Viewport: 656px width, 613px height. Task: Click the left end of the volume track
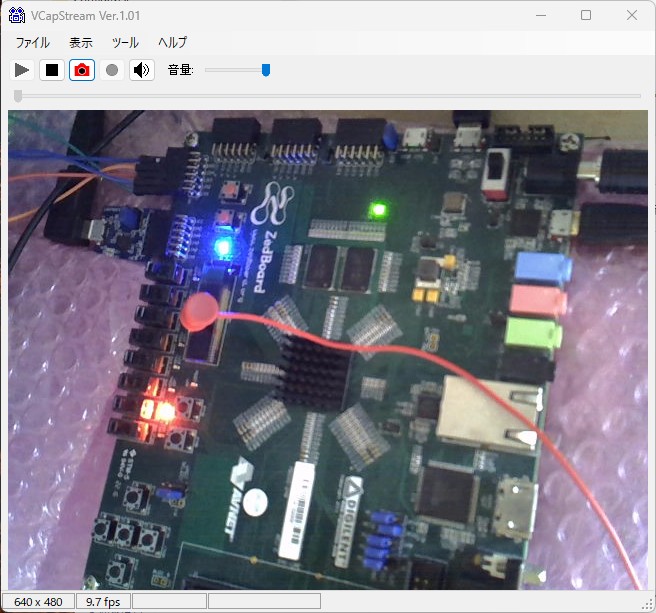(209, 70)
